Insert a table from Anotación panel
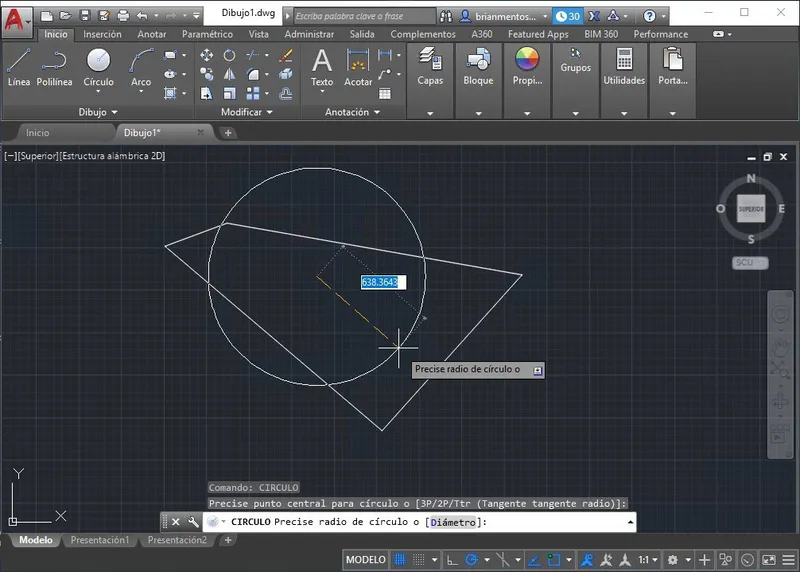The width and height of the screenshot is (800, 572). click(385, 93)
